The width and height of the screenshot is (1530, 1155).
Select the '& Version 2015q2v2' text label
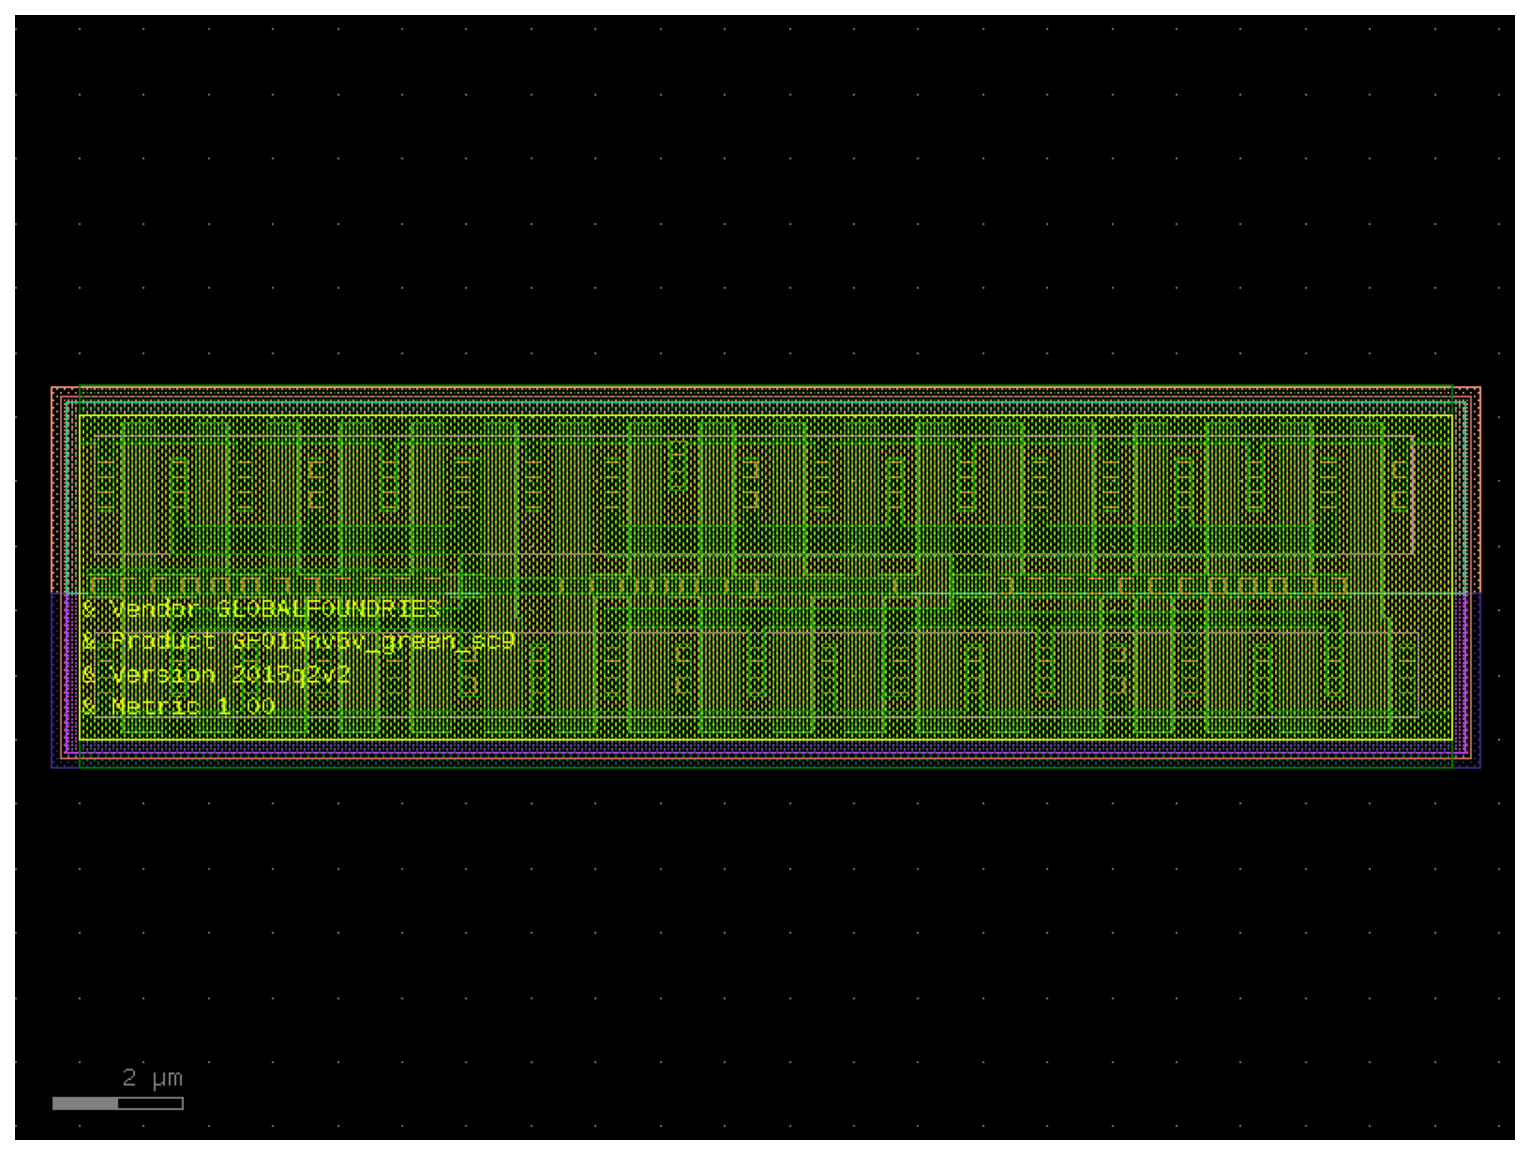tap(216, 674)
